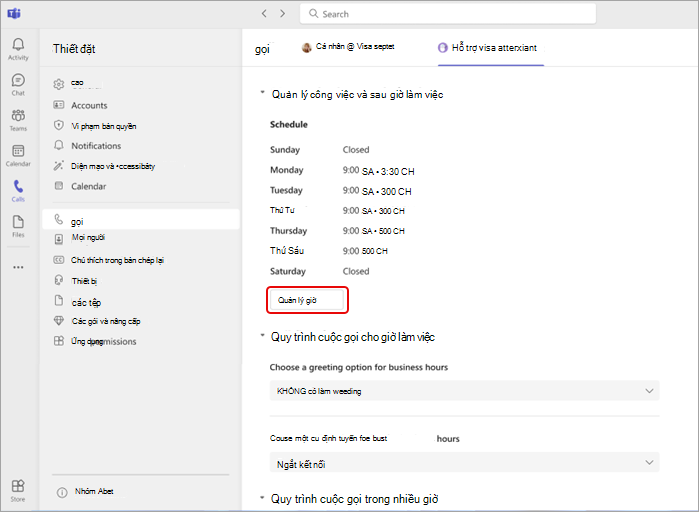Click the Search box

pos(448,14)
